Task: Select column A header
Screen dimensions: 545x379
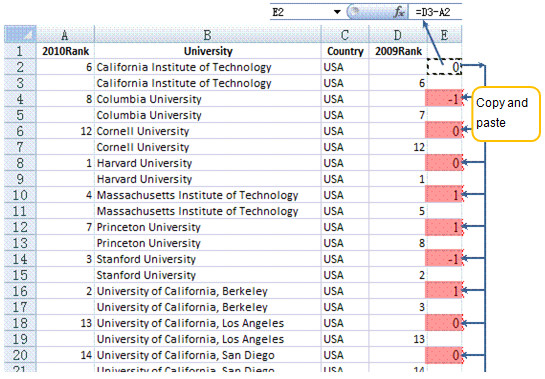Action: 65,35
